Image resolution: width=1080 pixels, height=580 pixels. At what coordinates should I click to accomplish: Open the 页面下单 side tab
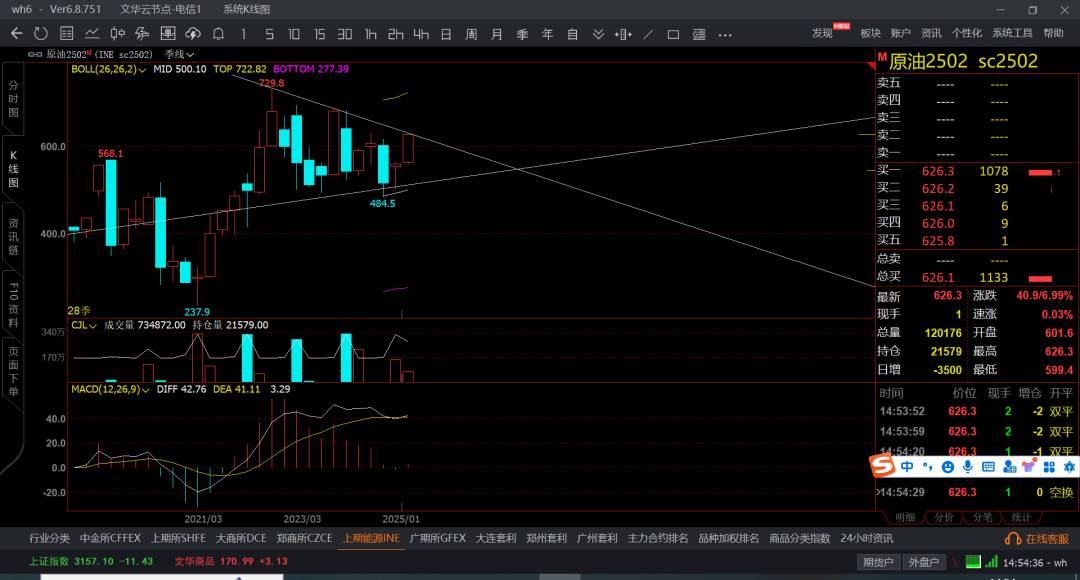coord(13,372)
